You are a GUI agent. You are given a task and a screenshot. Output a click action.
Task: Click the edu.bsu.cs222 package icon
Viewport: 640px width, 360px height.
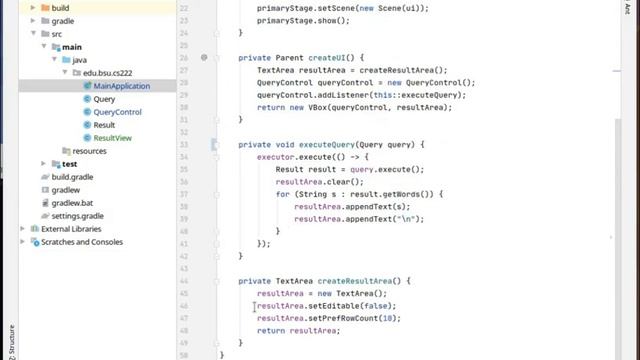click(77, 73)
